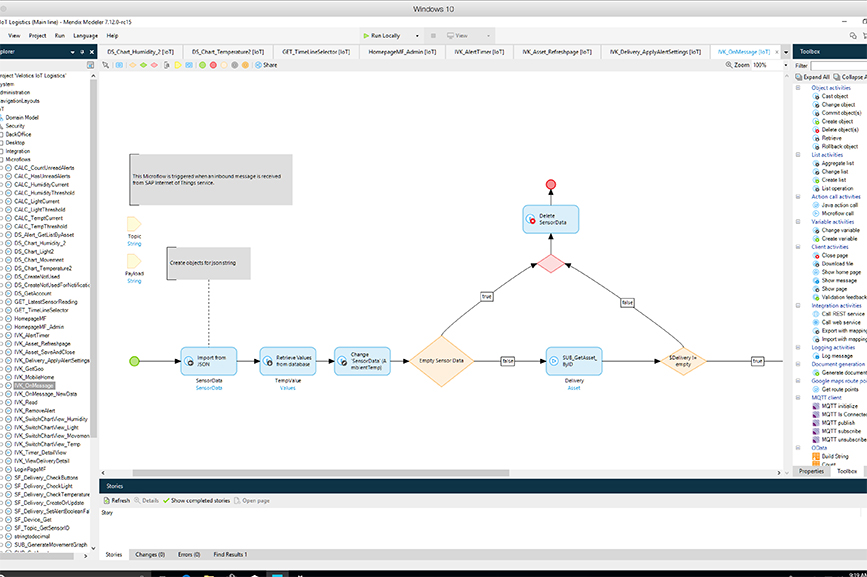Select the red end event on canvas

(x=551, y=185)
